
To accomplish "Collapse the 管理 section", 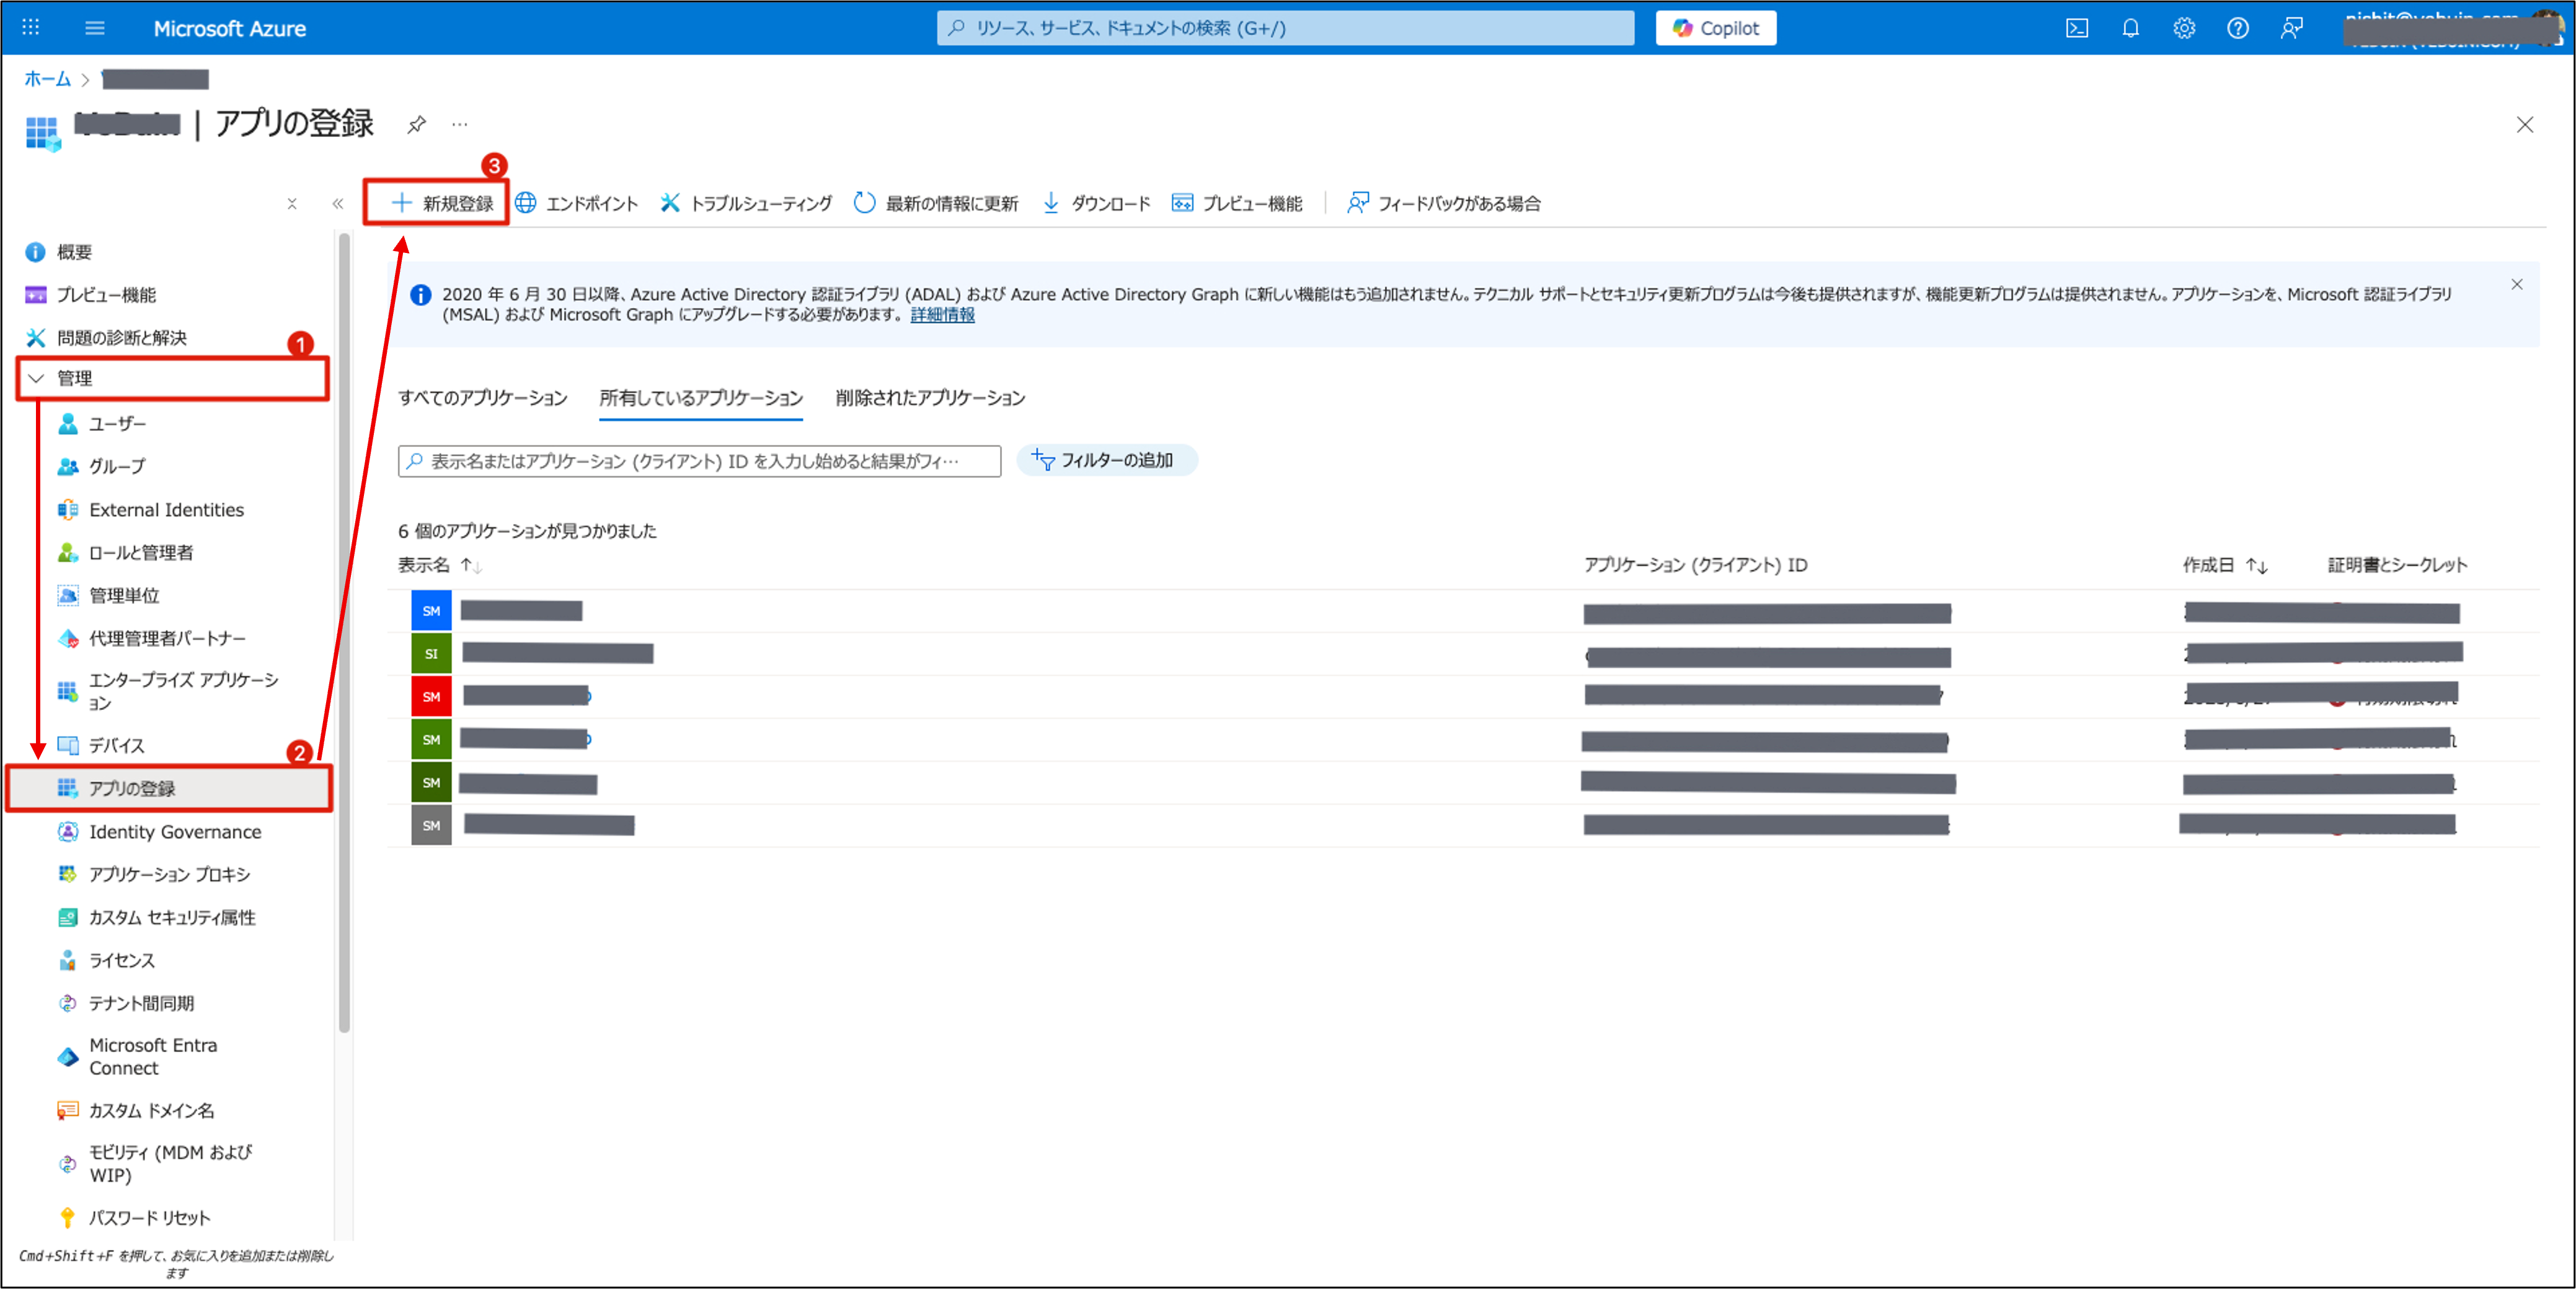I will pyautogui.click(x=172, y=378).
